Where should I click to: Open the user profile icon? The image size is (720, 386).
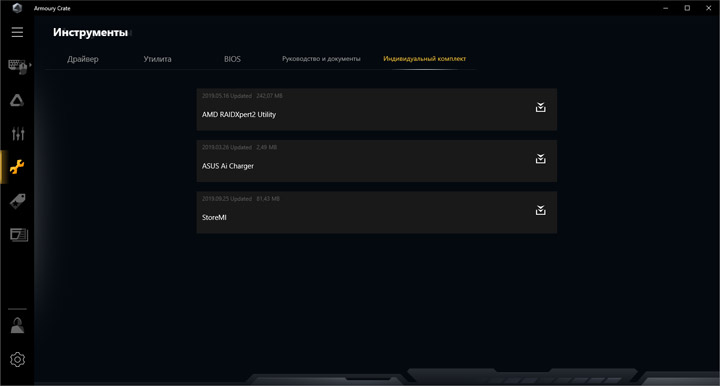point(17,325)
